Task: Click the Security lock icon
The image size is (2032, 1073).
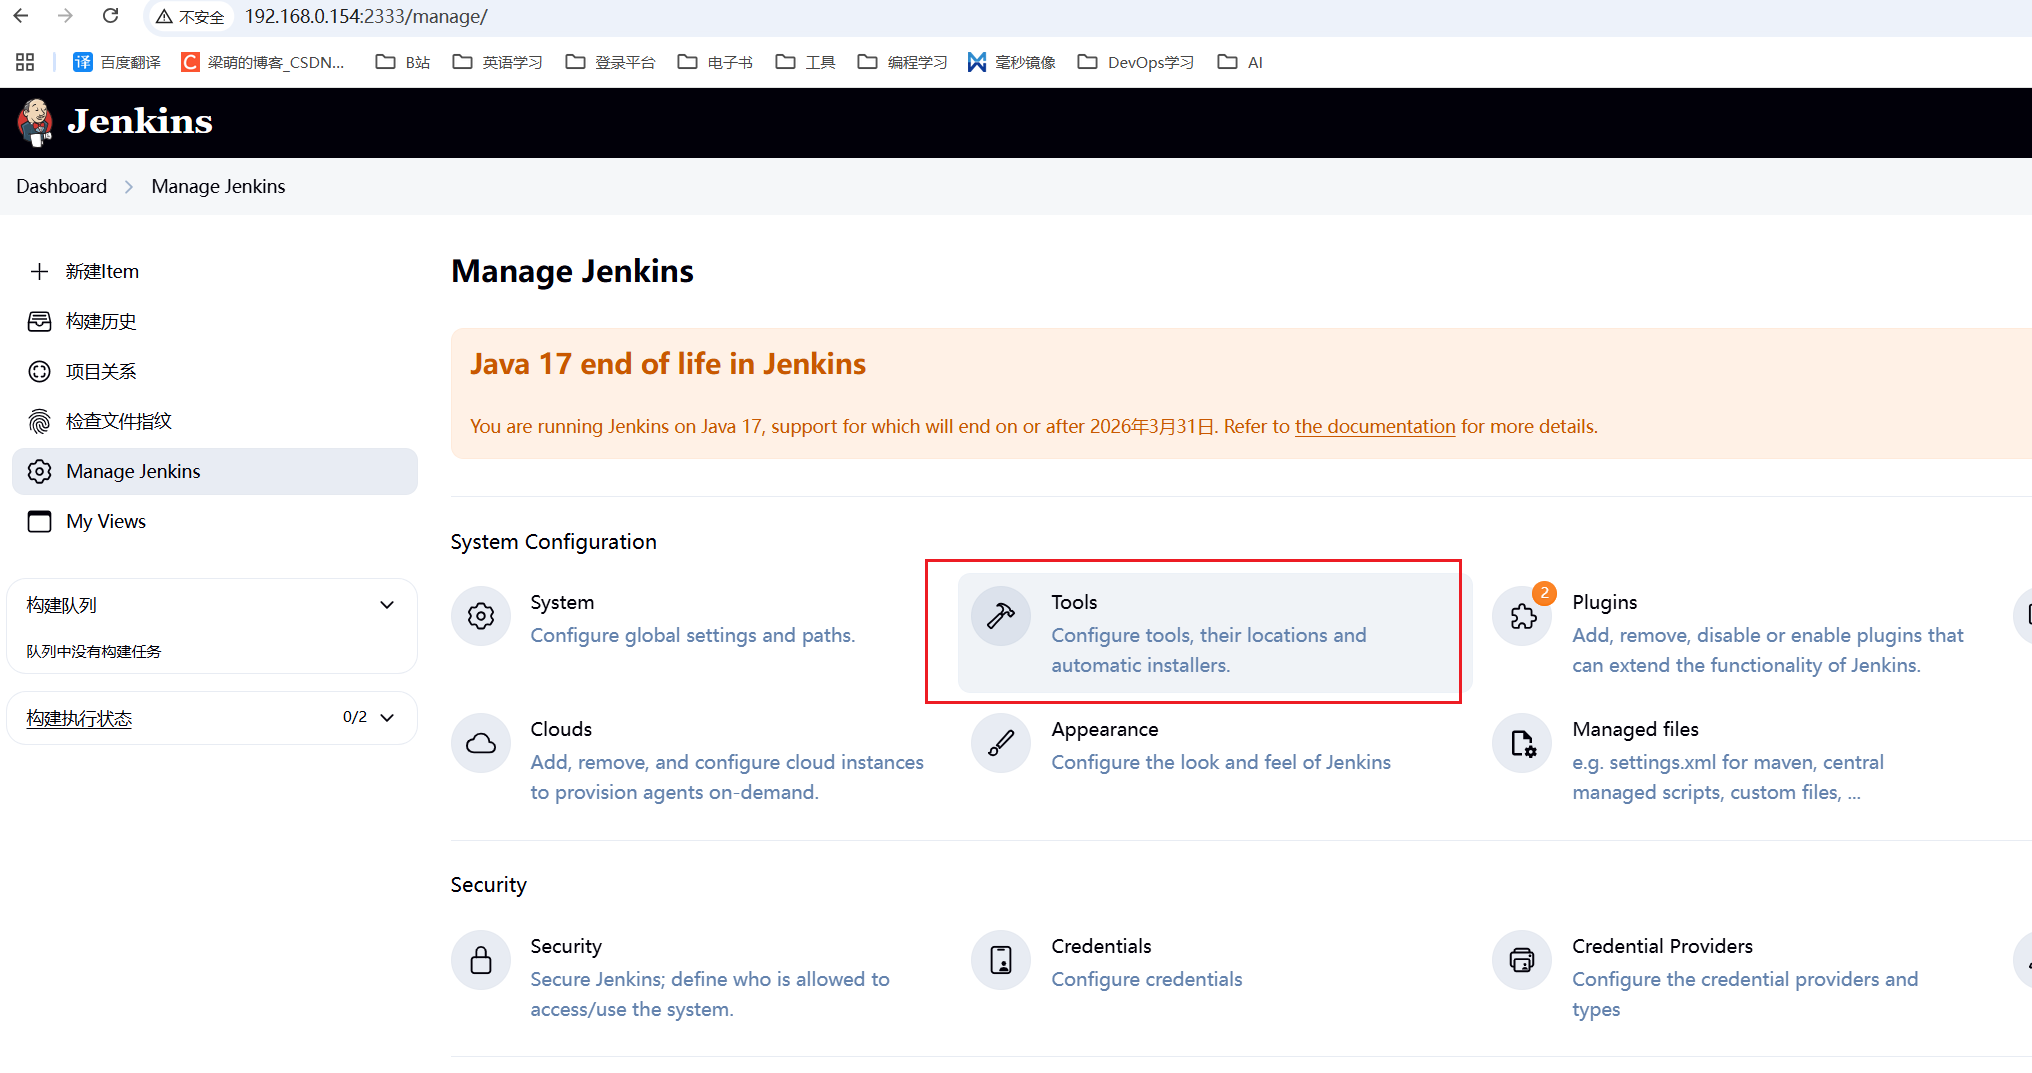Action: tap(481, 960)
